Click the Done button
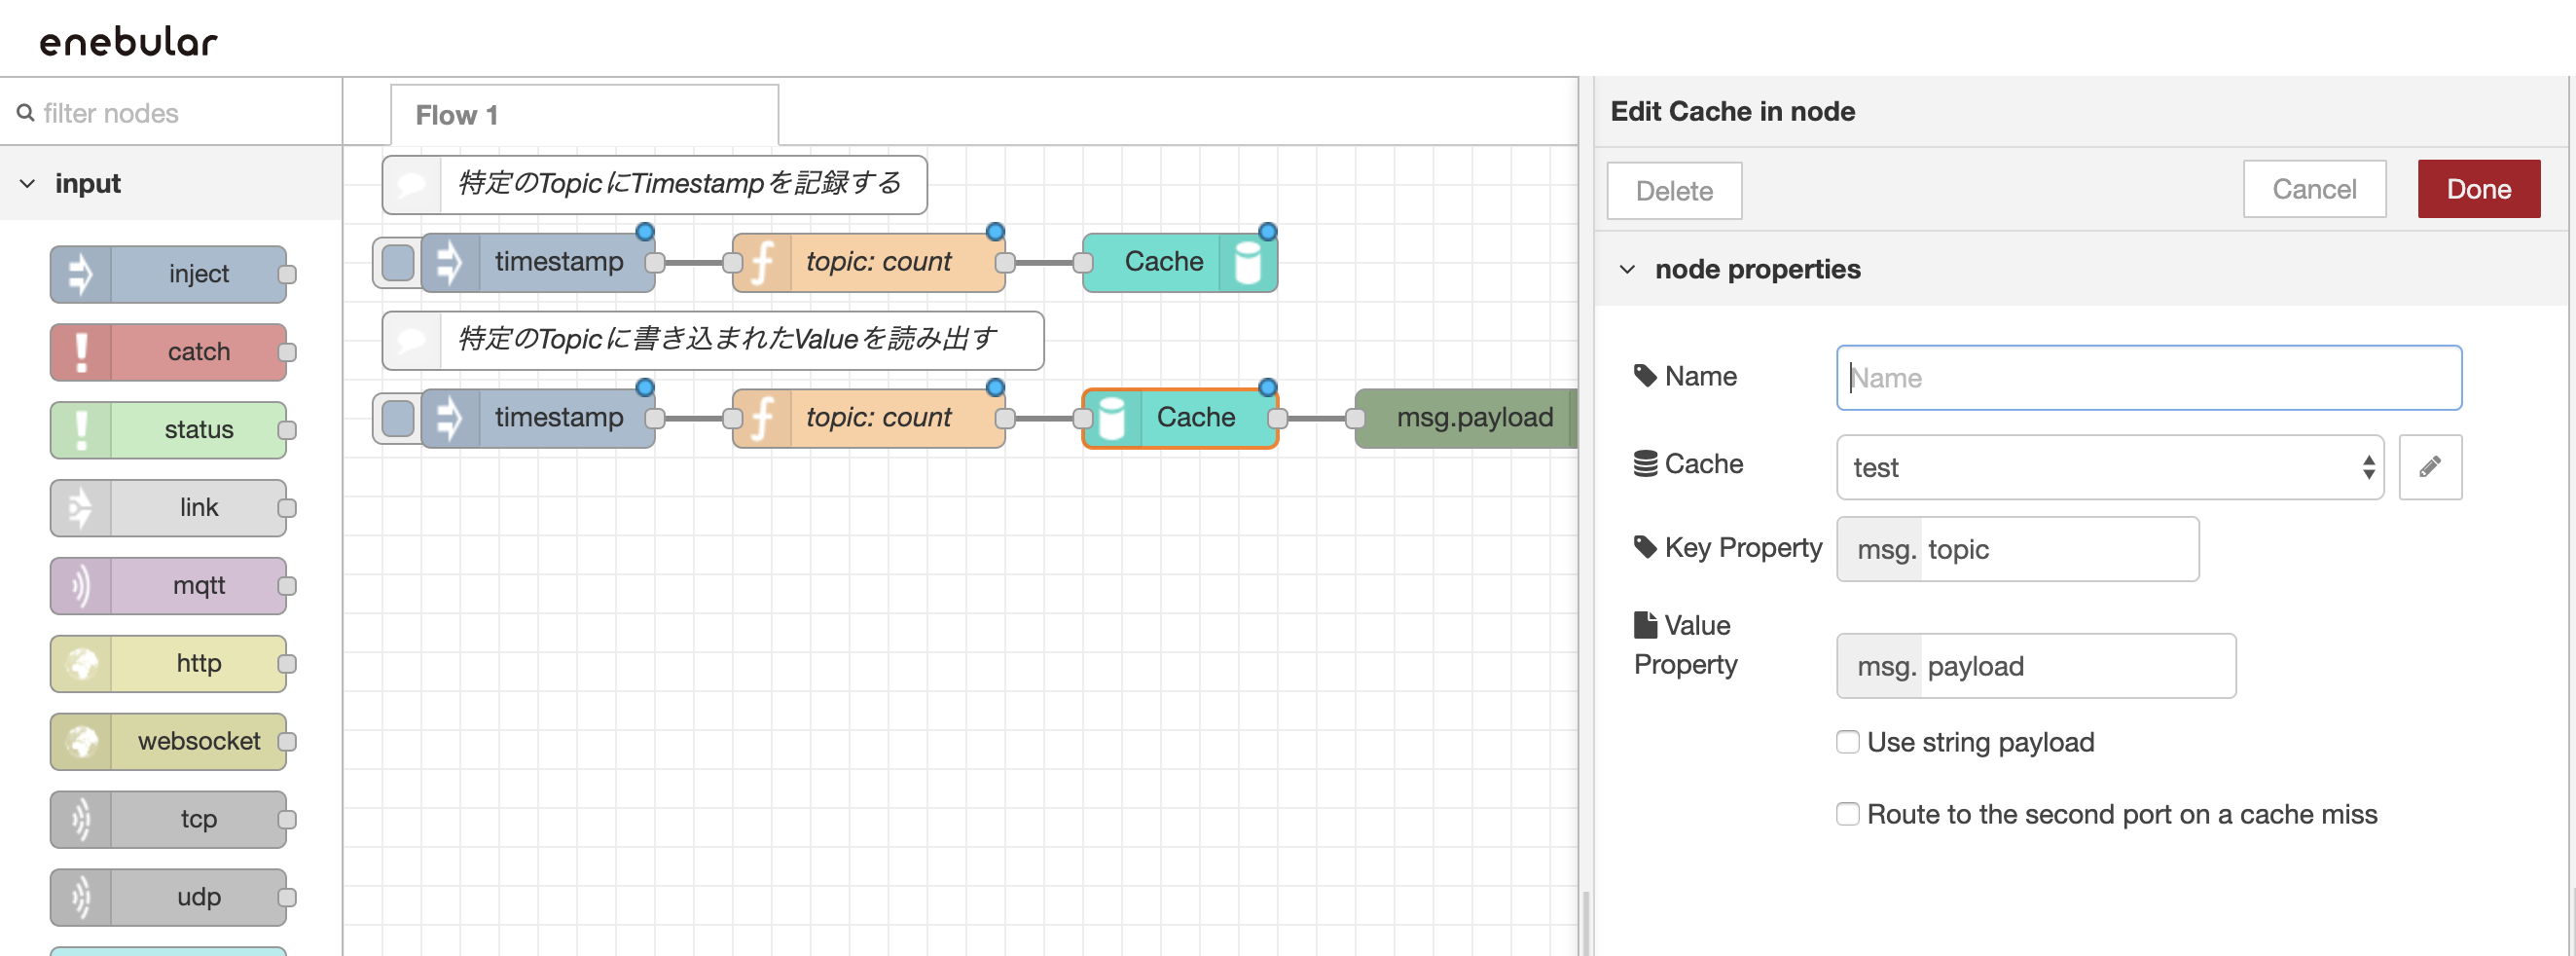 pos(2478,189)
